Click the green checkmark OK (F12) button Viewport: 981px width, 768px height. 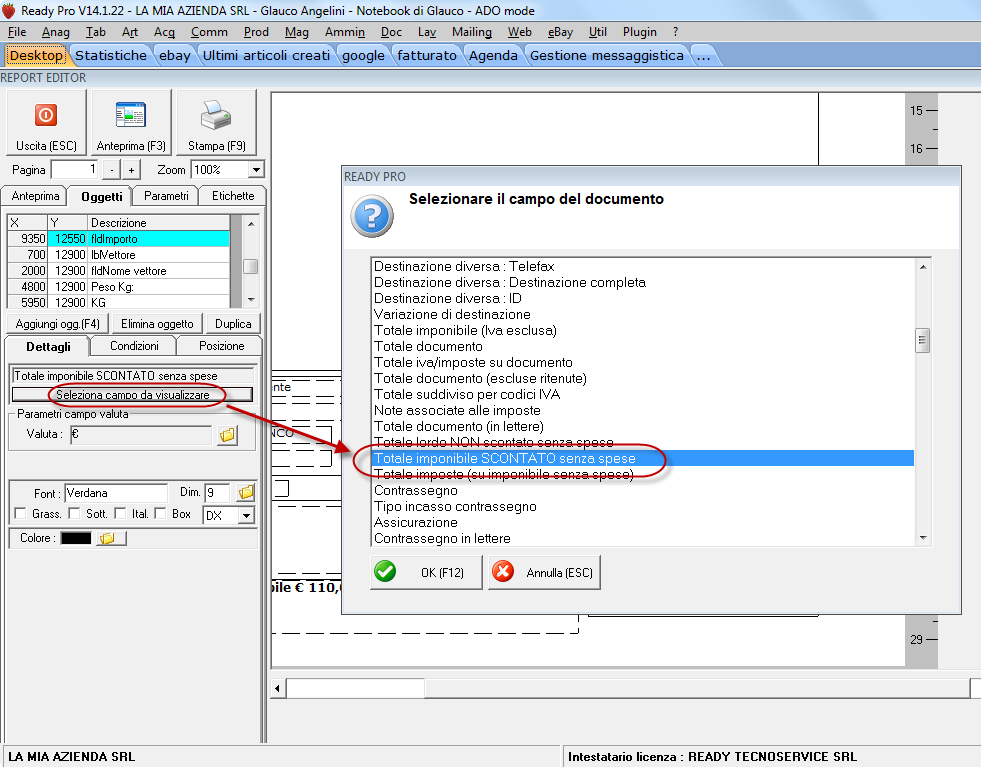(426, 572)
